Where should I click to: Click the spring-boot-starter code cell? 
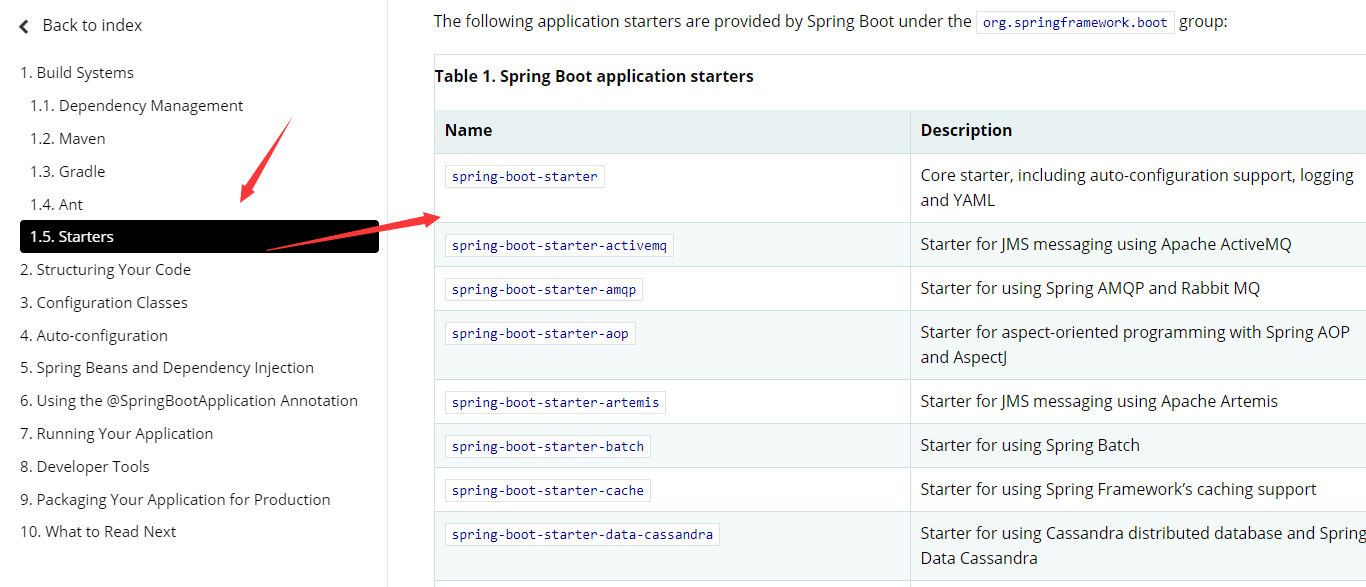click(525, 177)
